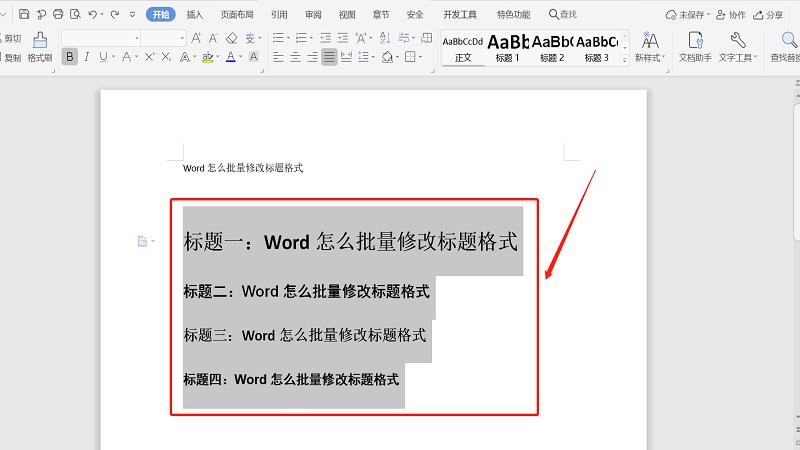Clear formatting with the eraser icon

(x=231, y=38)
